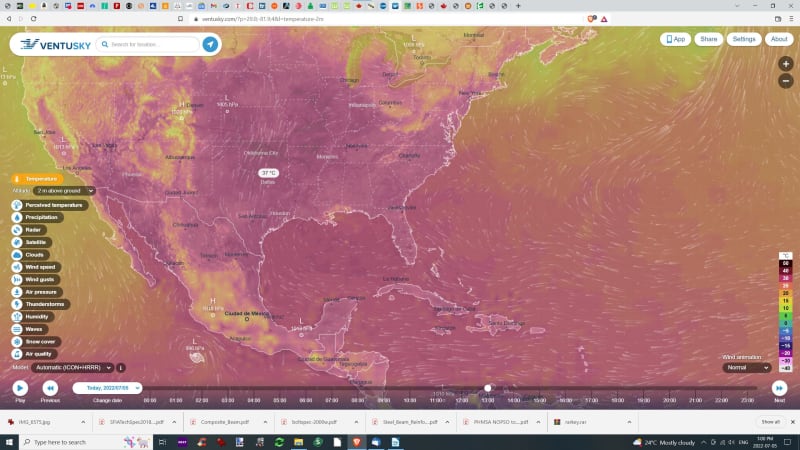Click Show all downloads
The width and height of the screenshot is (800, 450).
[770, 422]
